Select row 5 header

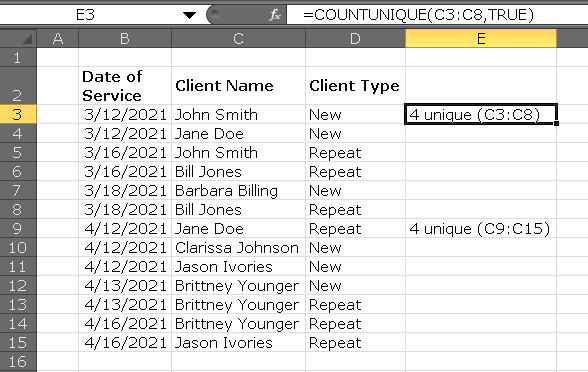(x=18, y=153)
